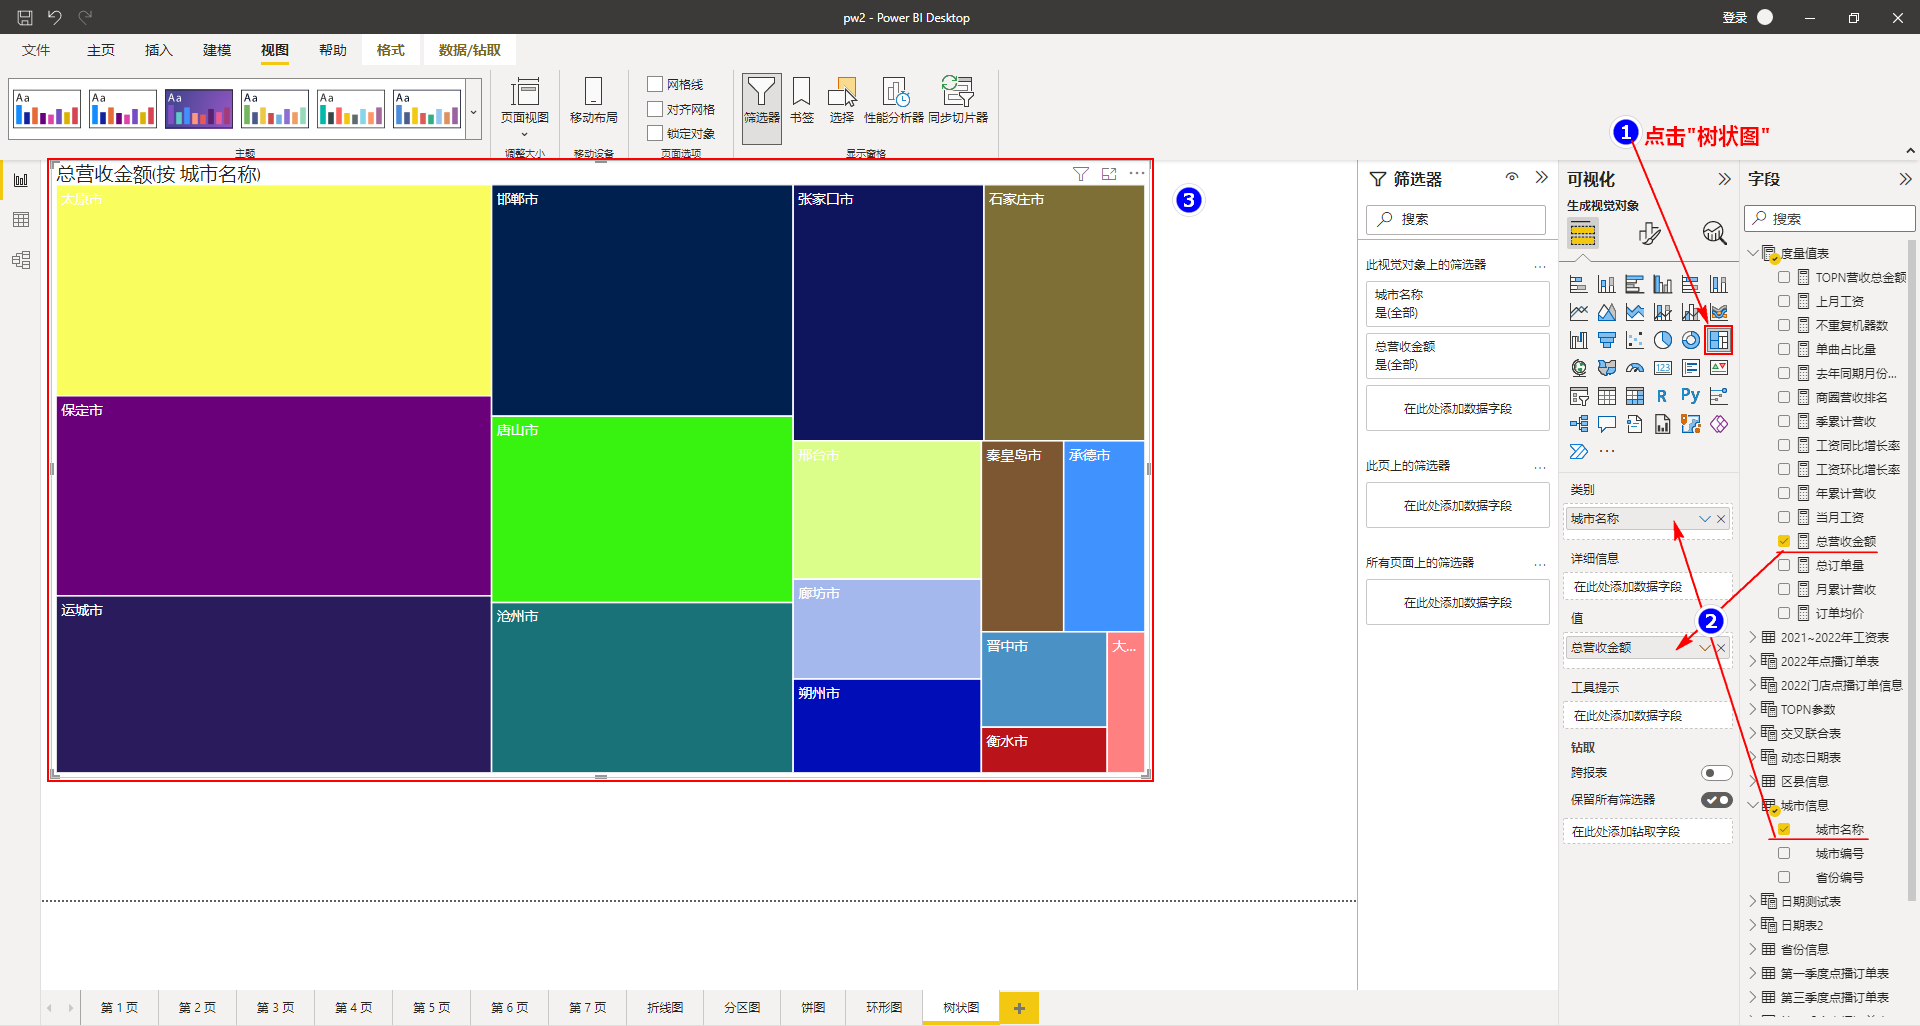Click the Fields pane search box
This screenshot has height=1026, width=1920.
click(x=1830, y=218)
